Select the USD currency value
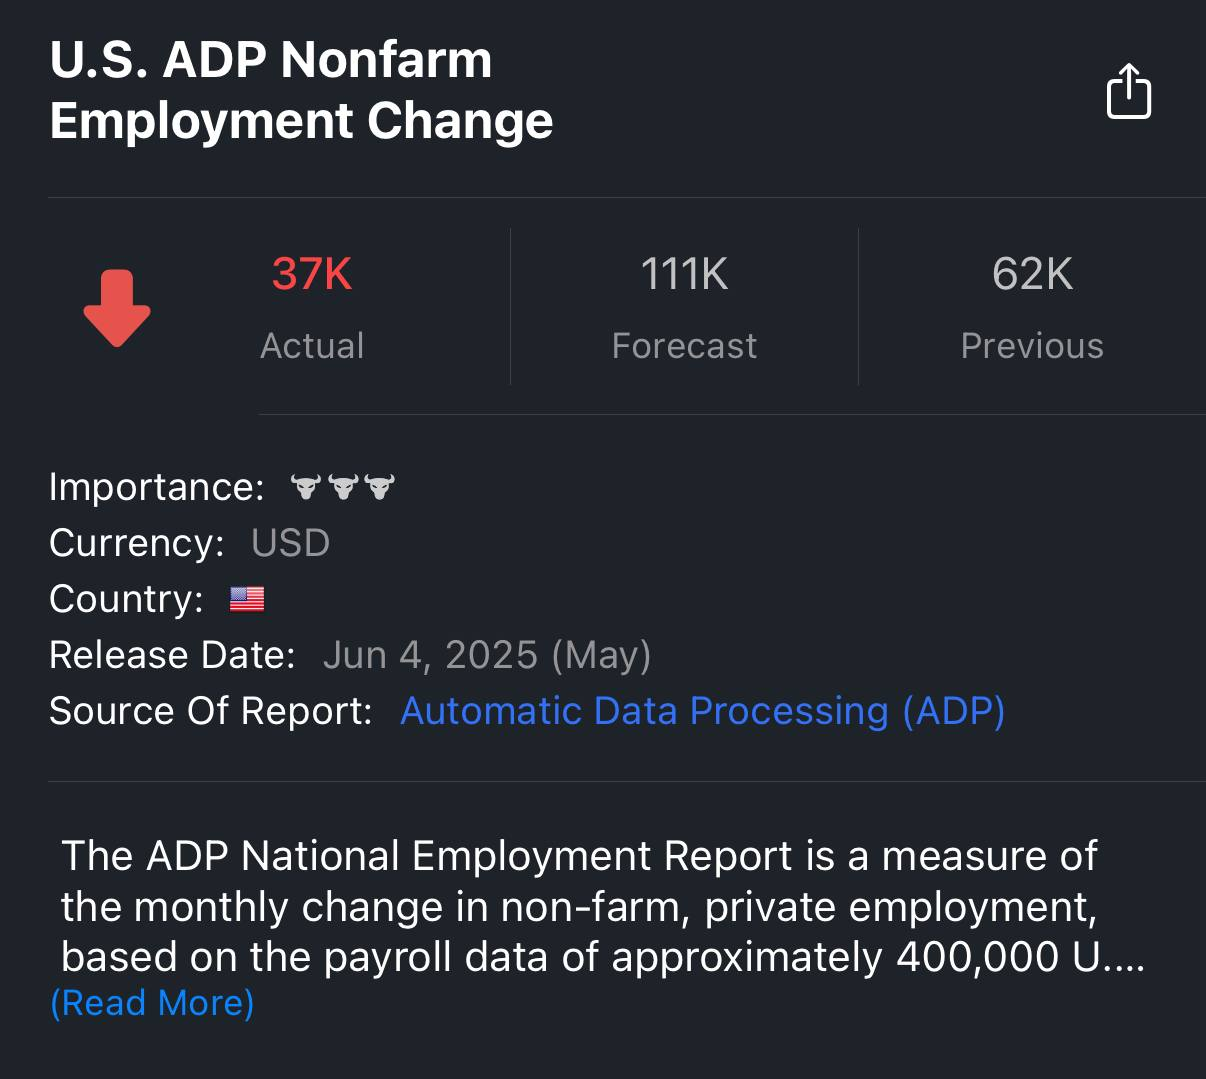This screenshot has width=1206, height=1079. (290, 543)
